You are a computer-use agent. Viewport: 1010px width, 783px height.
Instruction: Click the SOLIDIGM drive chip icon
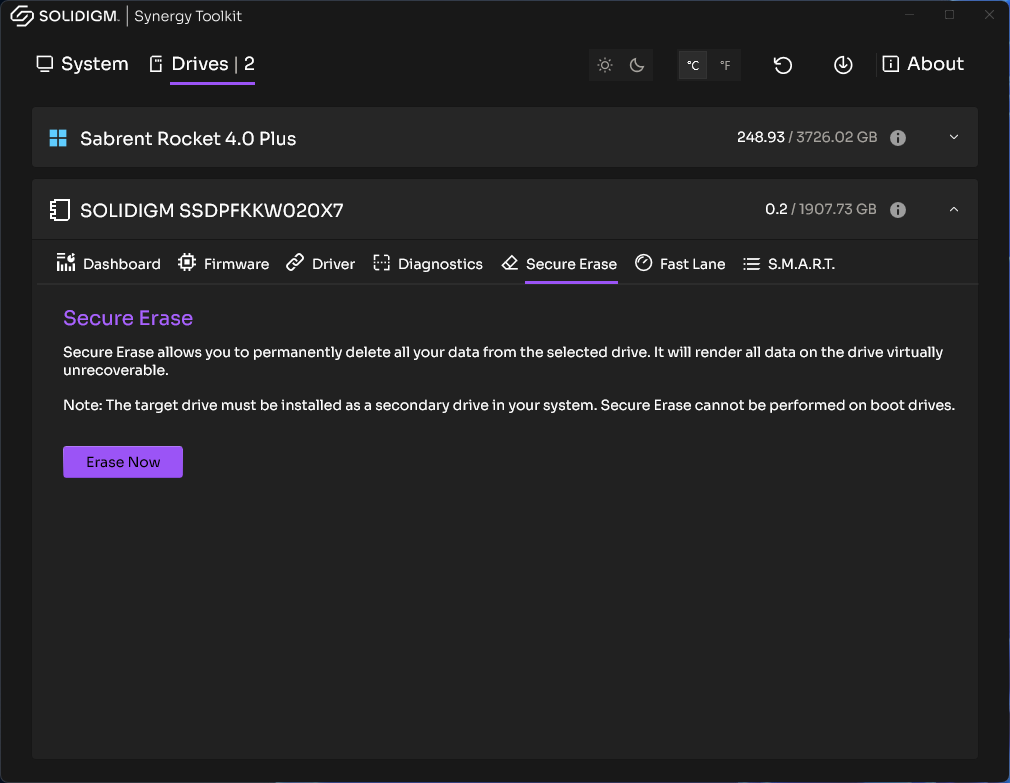coord(60,211)
